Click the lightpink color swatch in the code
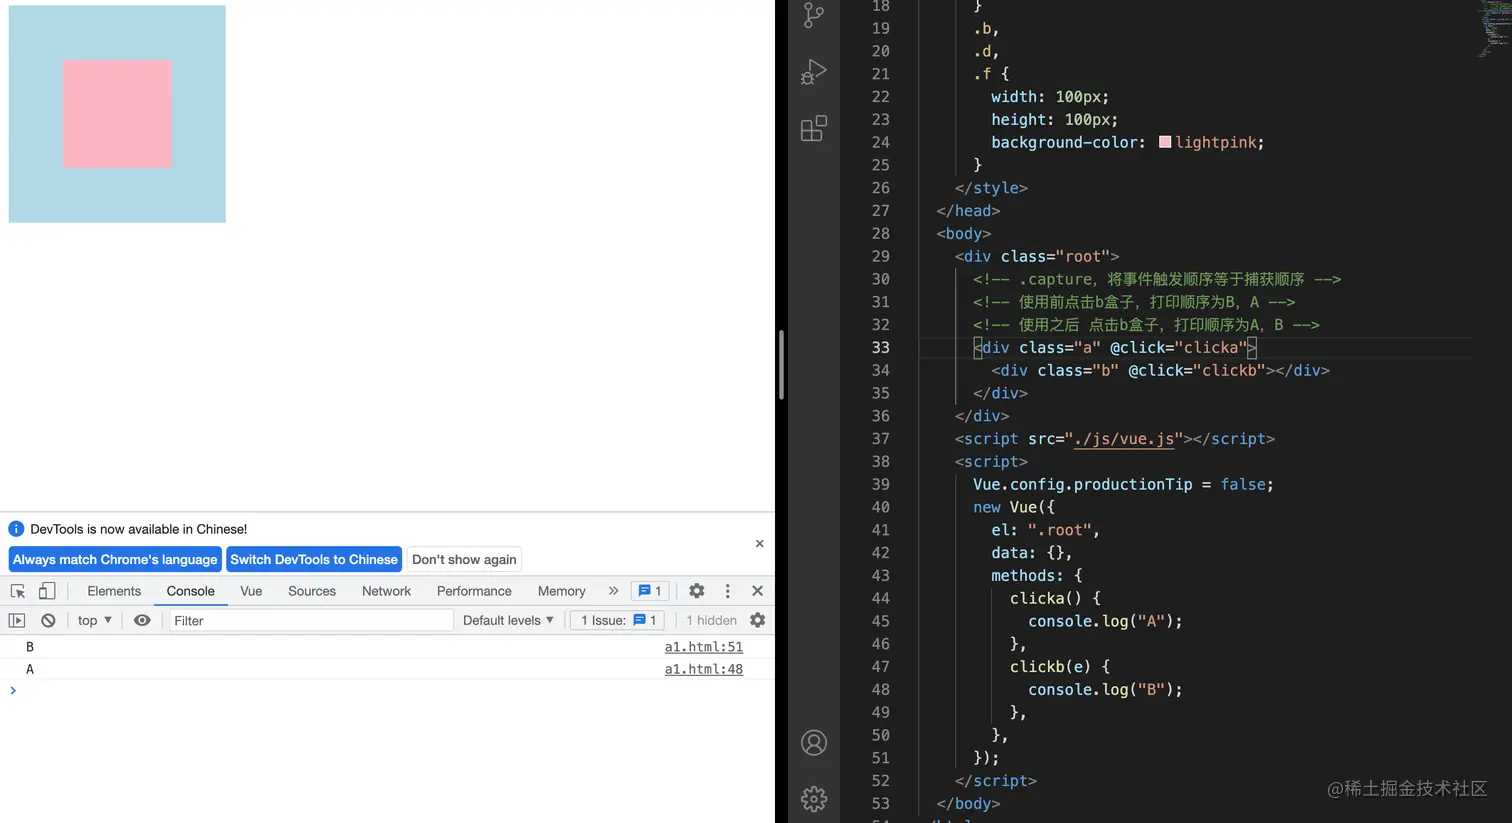The width and height of the screenshot is (1512, 823). tap(1165, 142)
